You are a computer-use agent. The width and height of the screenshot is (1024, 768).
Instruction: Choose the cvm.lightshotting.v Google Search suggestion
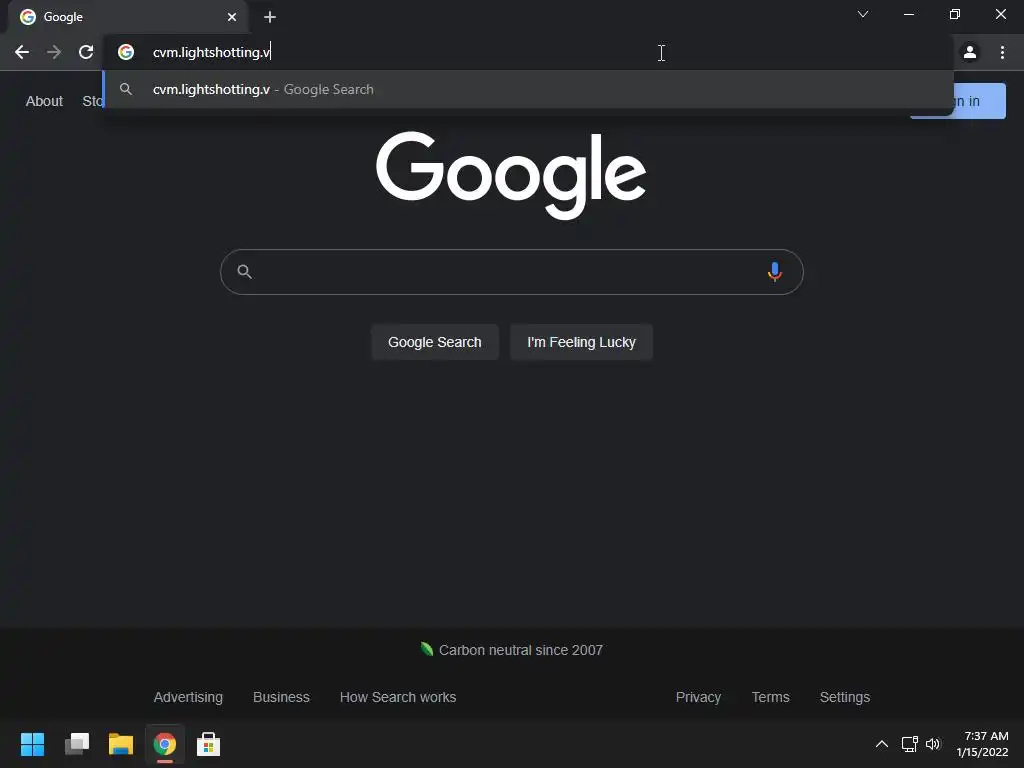click(x=528, y=89)
